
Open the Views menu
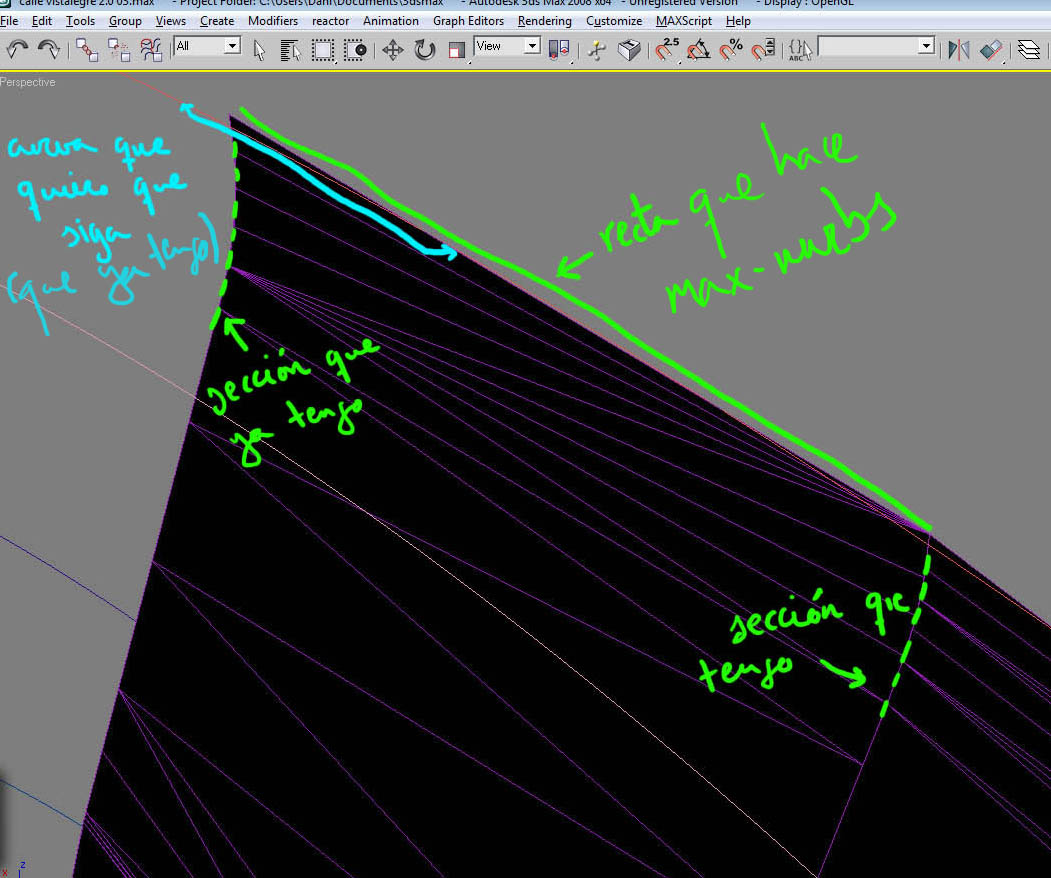171,21
